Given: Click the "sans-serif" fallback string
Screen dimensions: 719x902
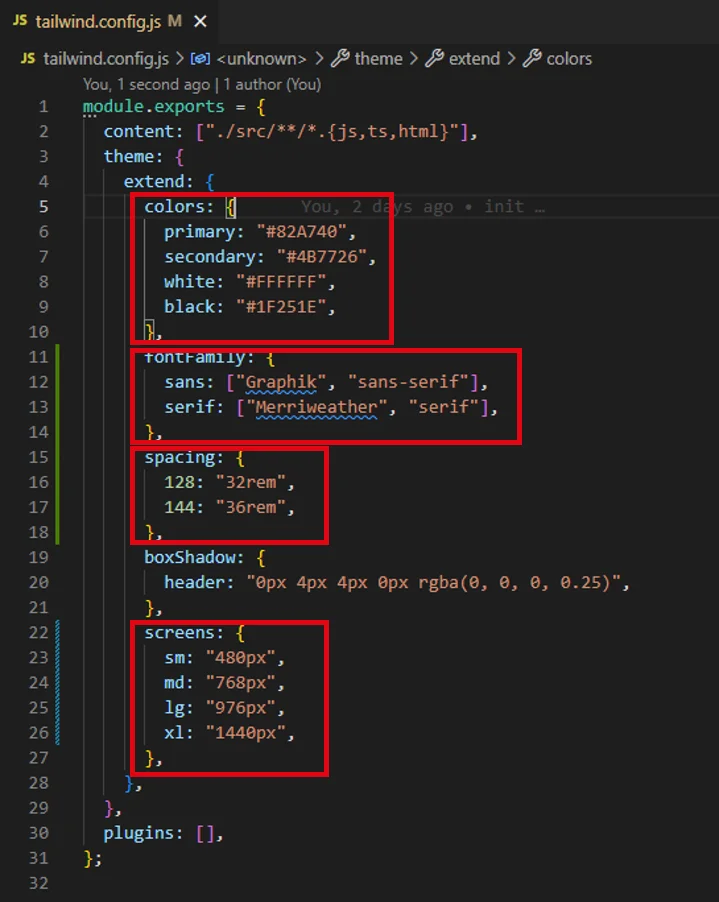Looking at the screenshot, I should coord(408,382).
